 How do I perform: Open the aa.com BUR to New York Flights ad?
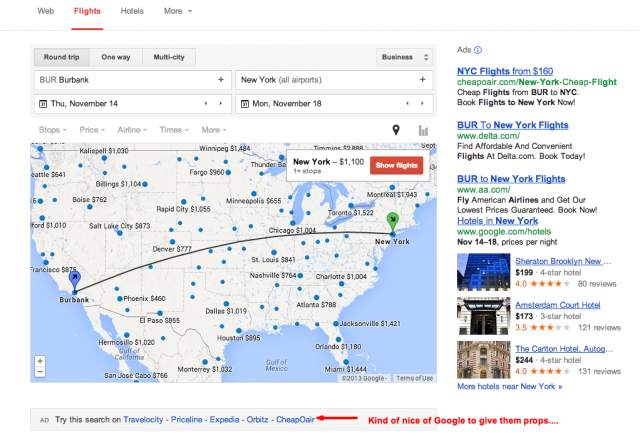click(511, 179)
